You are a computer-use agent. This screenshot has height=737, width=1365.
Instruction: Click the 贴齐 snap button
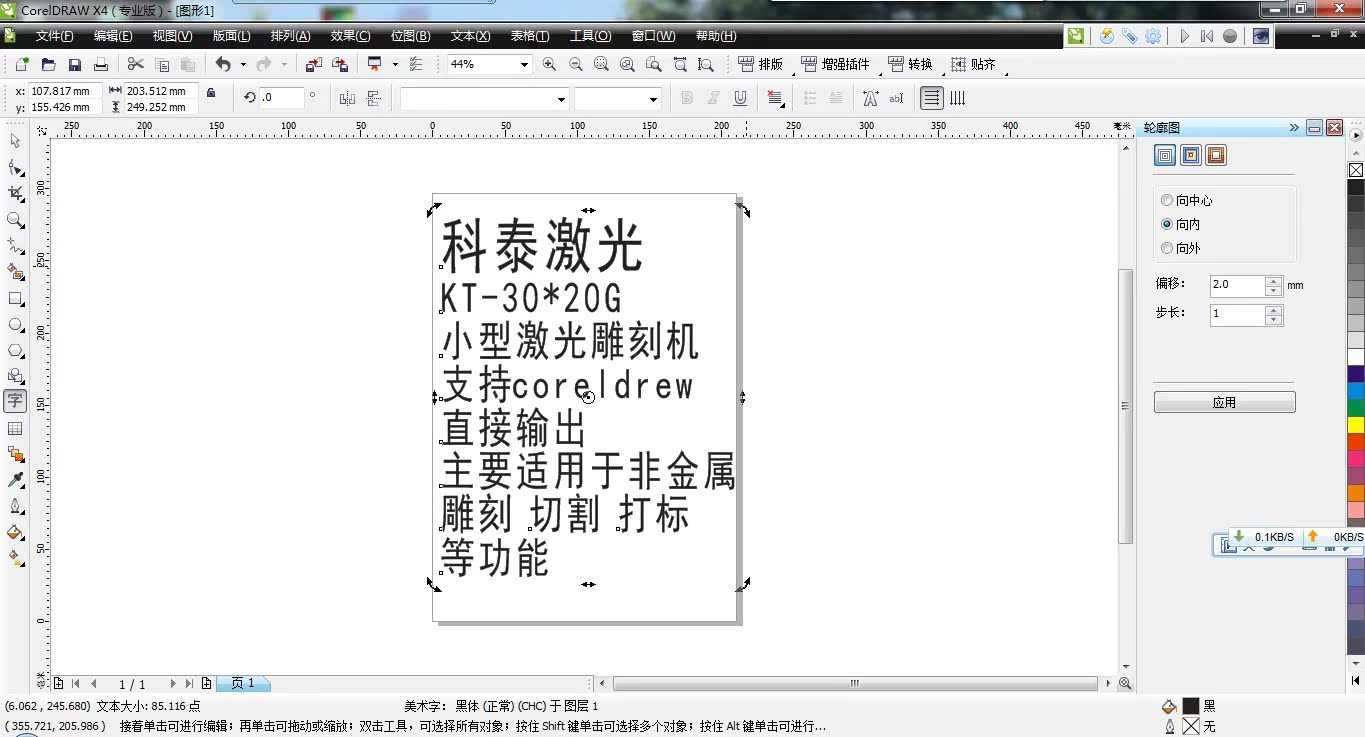click(x=973, y=64)
